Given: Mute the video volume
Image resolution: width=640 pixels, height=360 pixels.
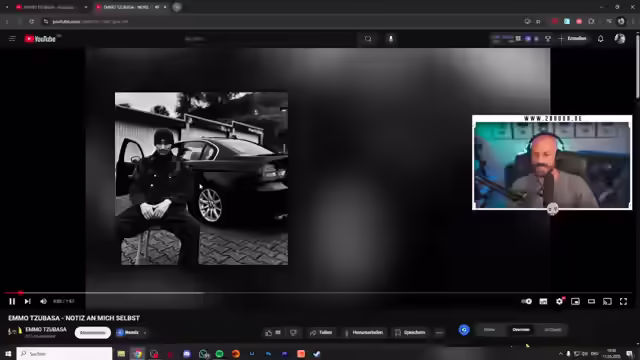Looking at the screenshot, I should [x=43, y=301].
